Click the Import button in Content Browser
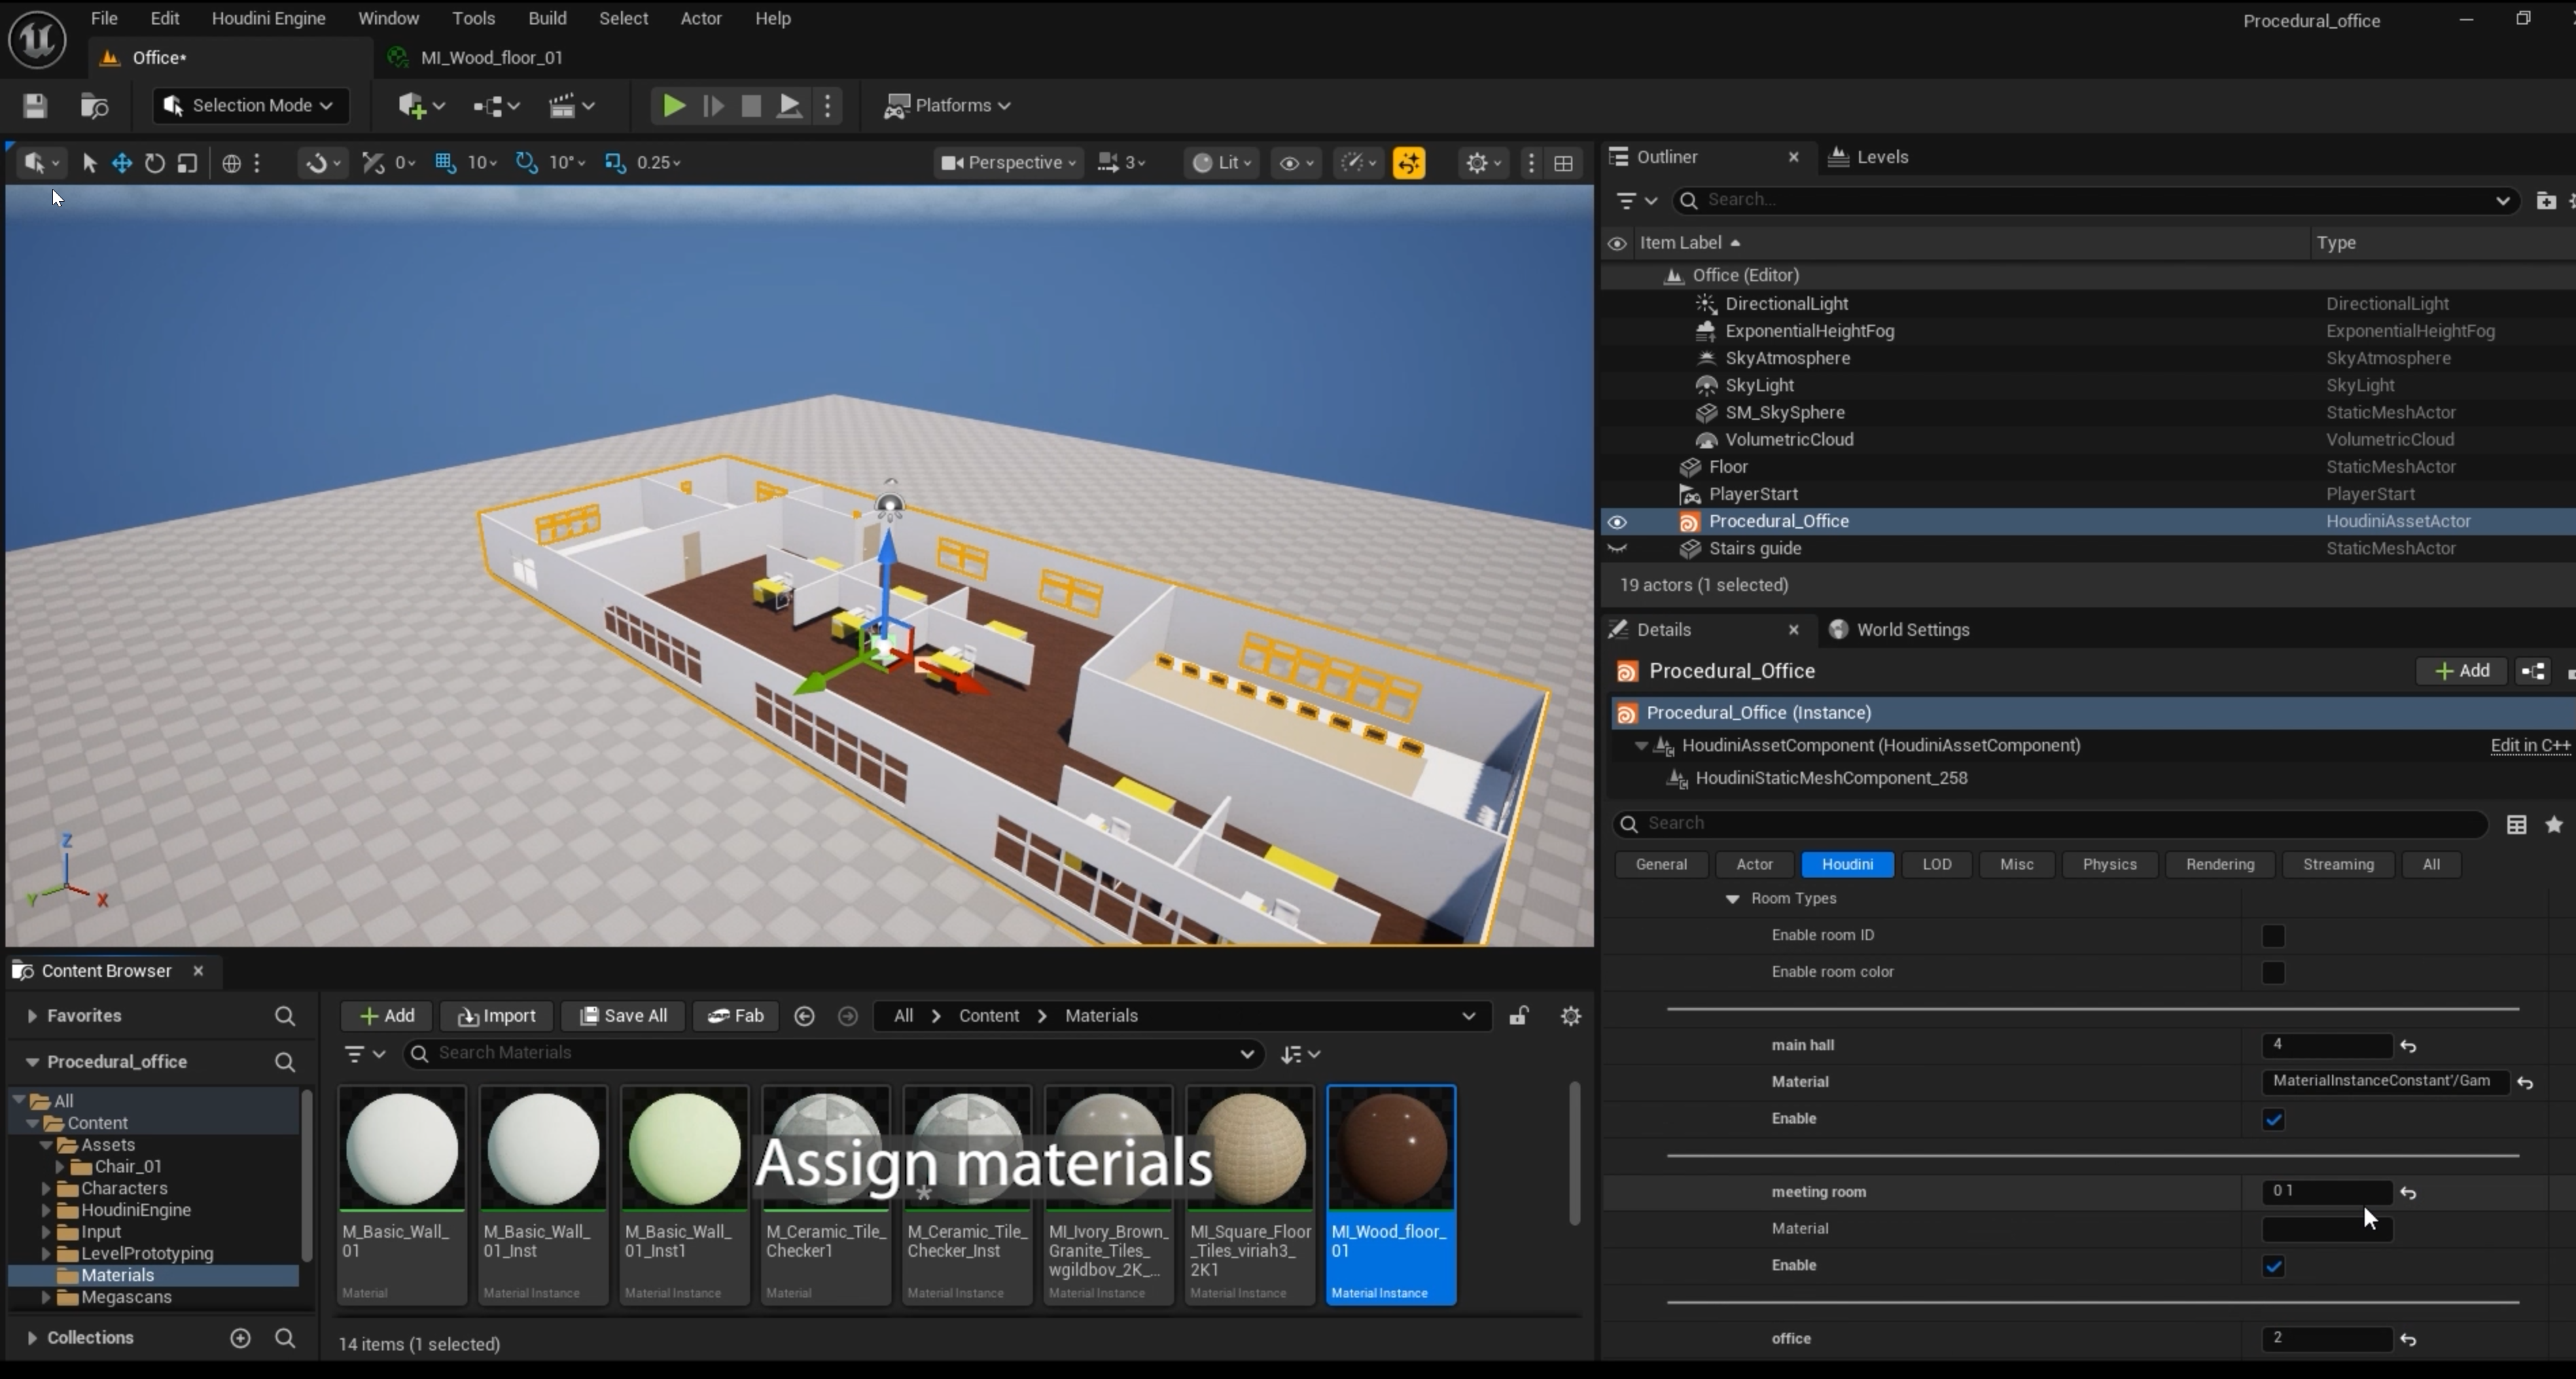Screen dimensions: 2576x1379 pyautogui.click(x=496, y=1016)
